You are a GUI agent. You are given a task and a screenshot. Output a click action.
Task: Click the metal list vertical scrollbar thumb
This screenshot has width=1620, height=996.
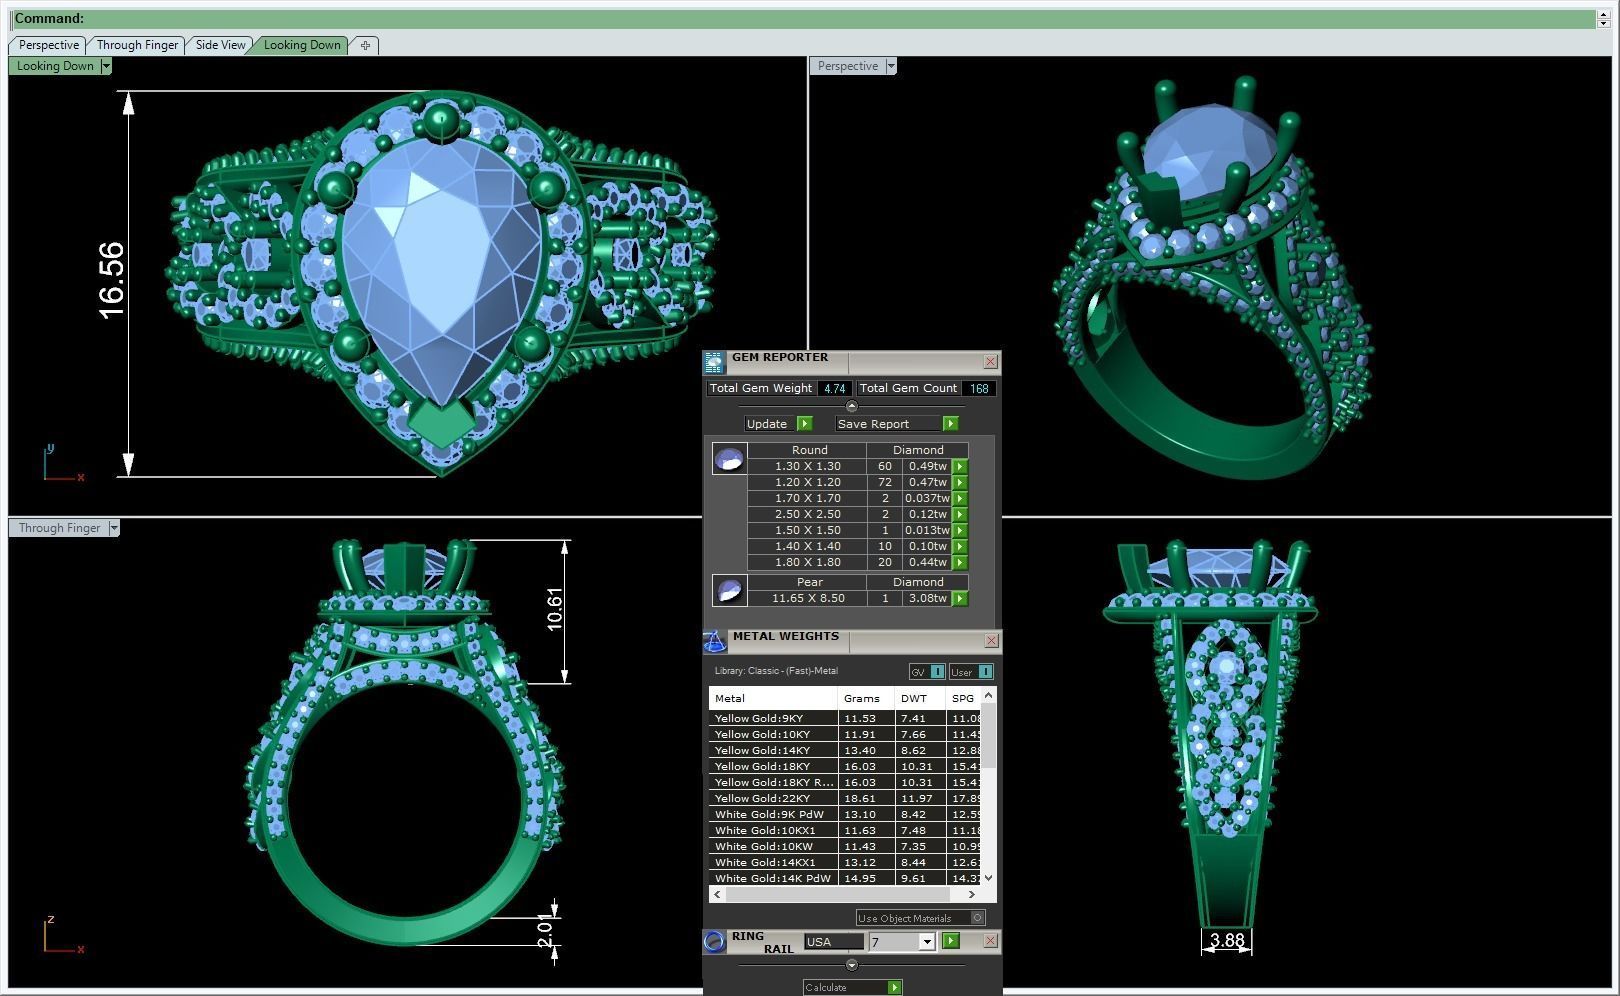pyautogui.click(x=989, y=736)
